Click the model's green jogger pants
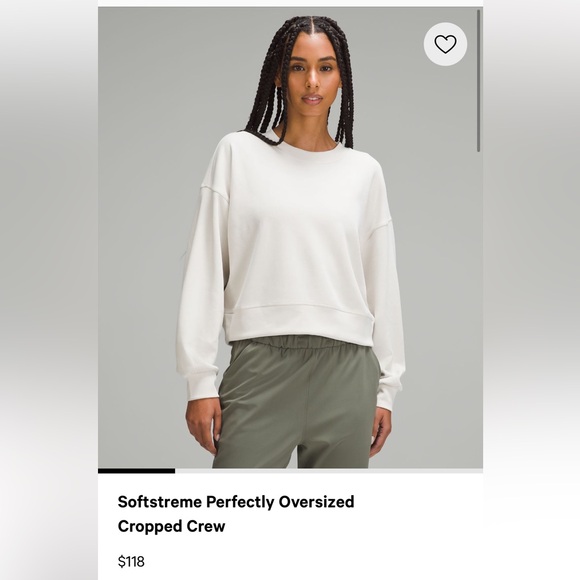 pos(296,401)
